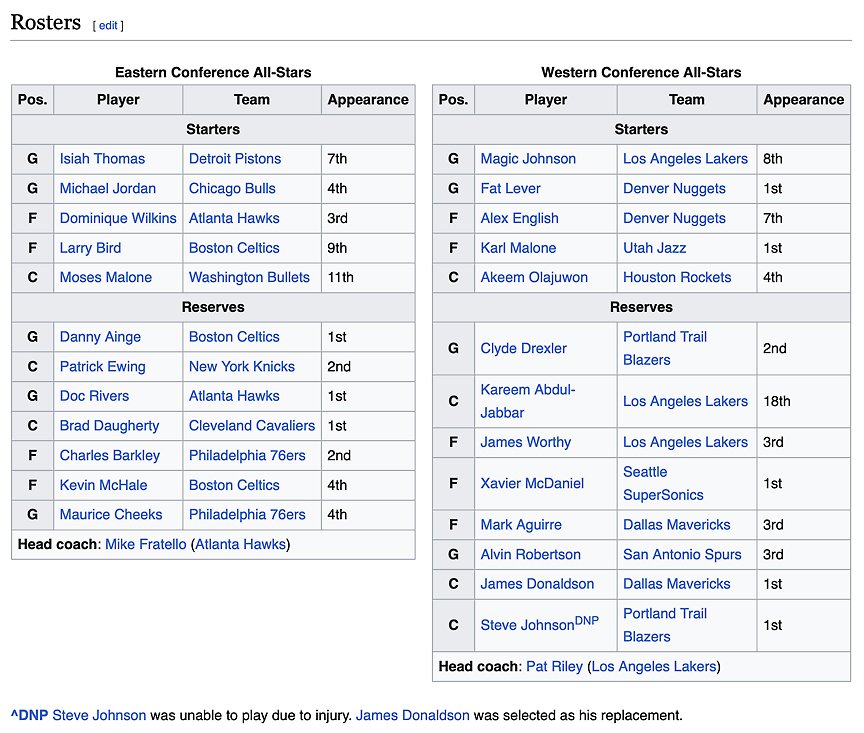Image resolution: width=864 pixels, height=733 pixels.
Task: Click Denver Nuggets in Fat Lever row
Action: click(x=674, y=188)
